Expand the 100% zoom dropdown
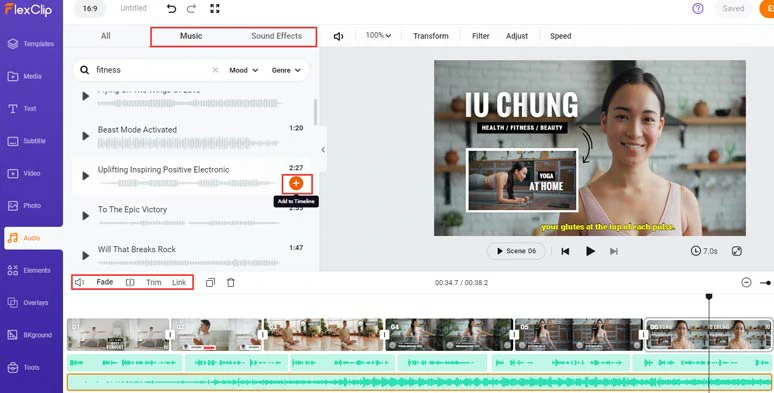 378,36
